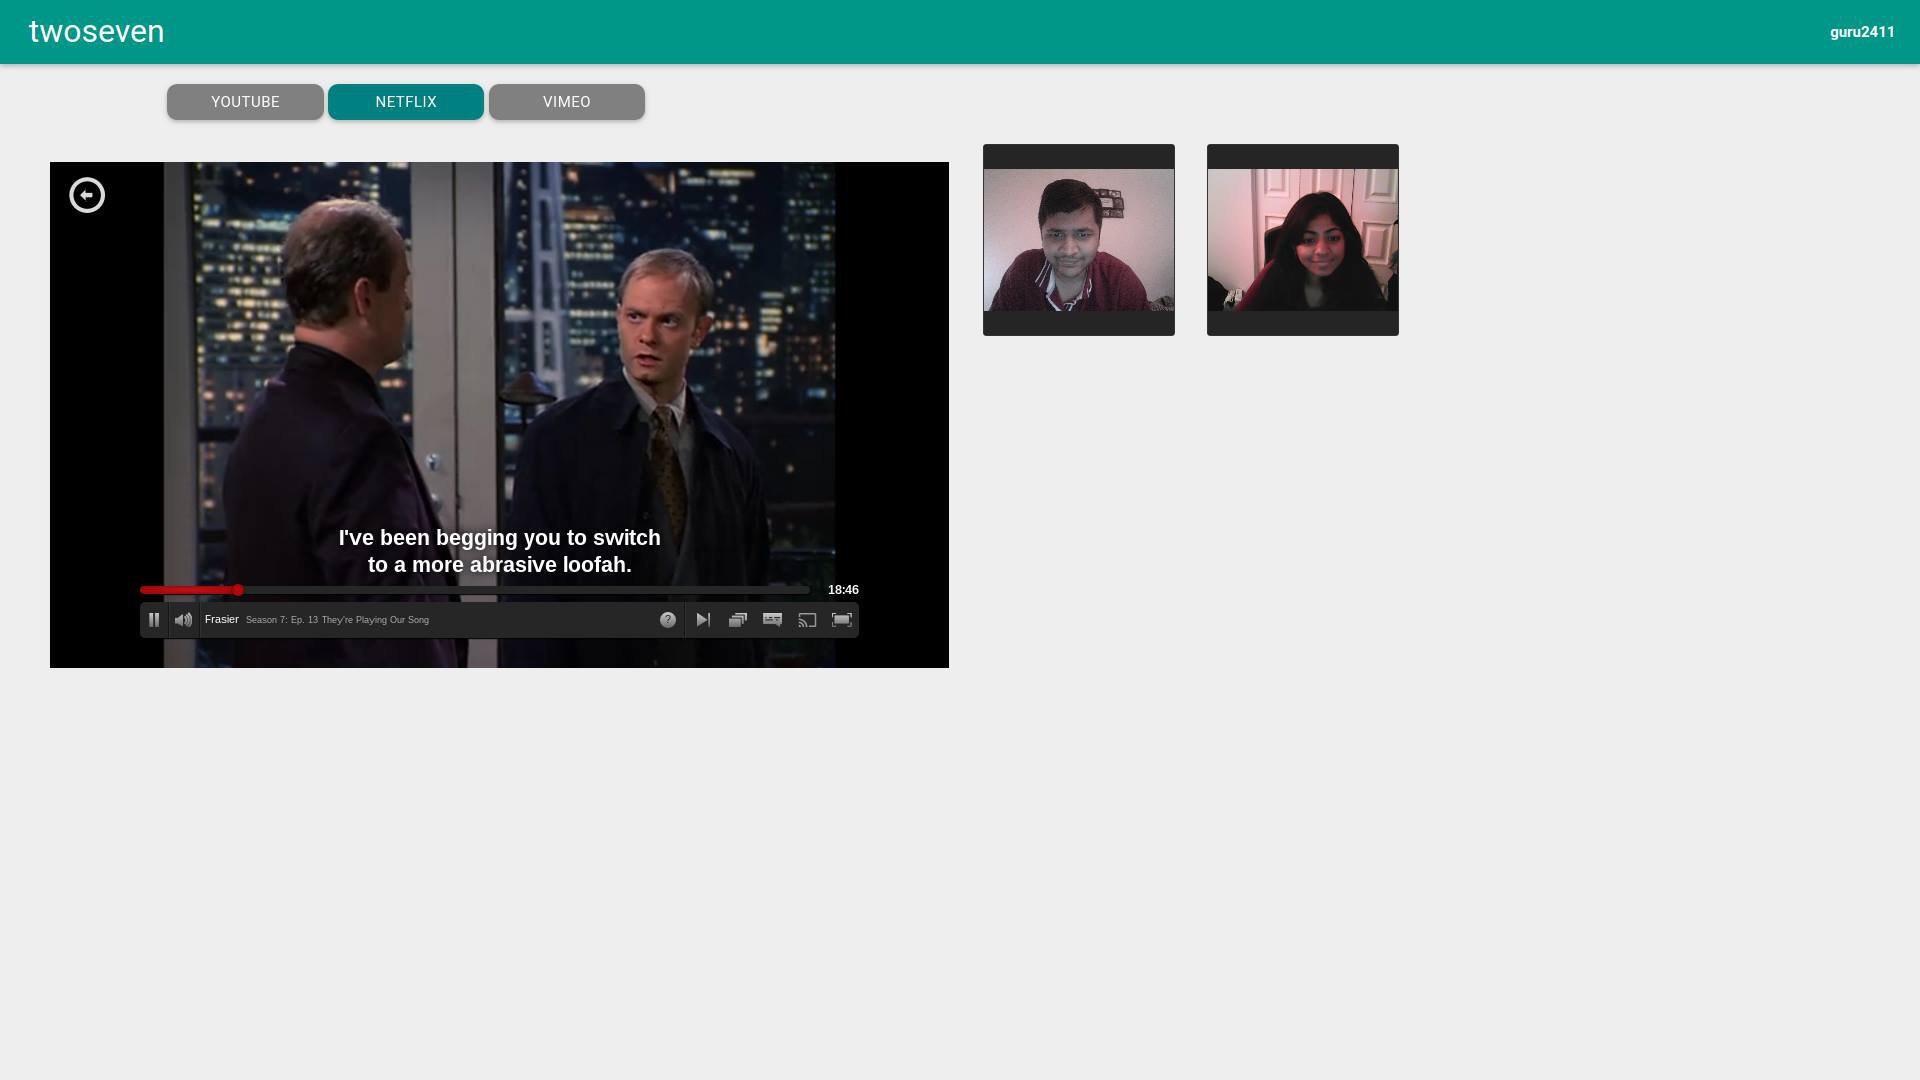
Task: Switch to the YOUTUBE tab
Action: coord(245,101)
